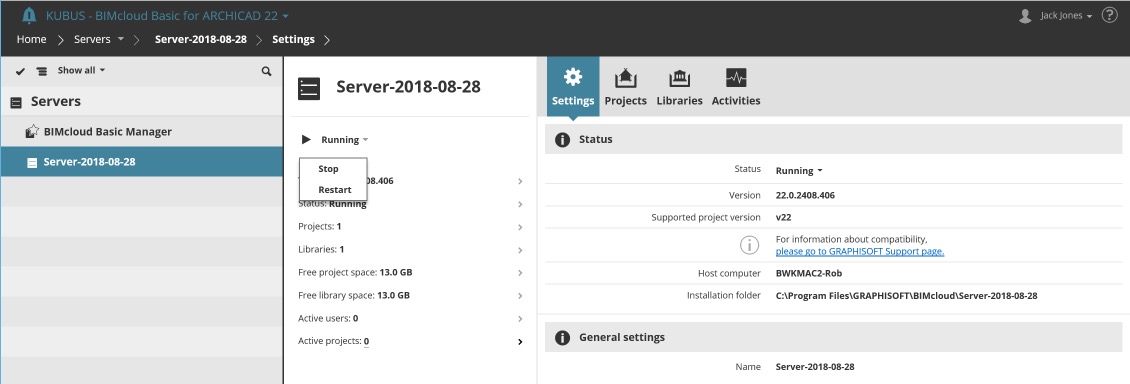Click the BIMcloud Basic Manager star icon
Viewport: 1130px width, 384px height.
[x=32, y=132]
